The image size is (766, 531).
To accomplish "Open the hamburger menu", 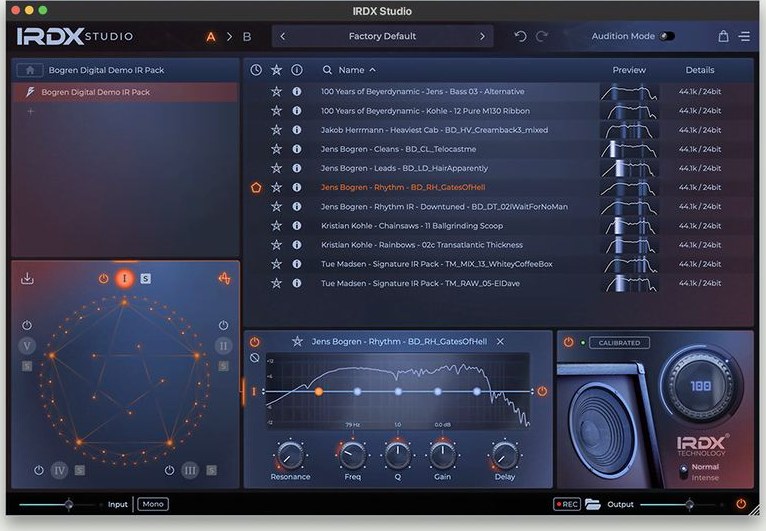I will coord(744,36).
